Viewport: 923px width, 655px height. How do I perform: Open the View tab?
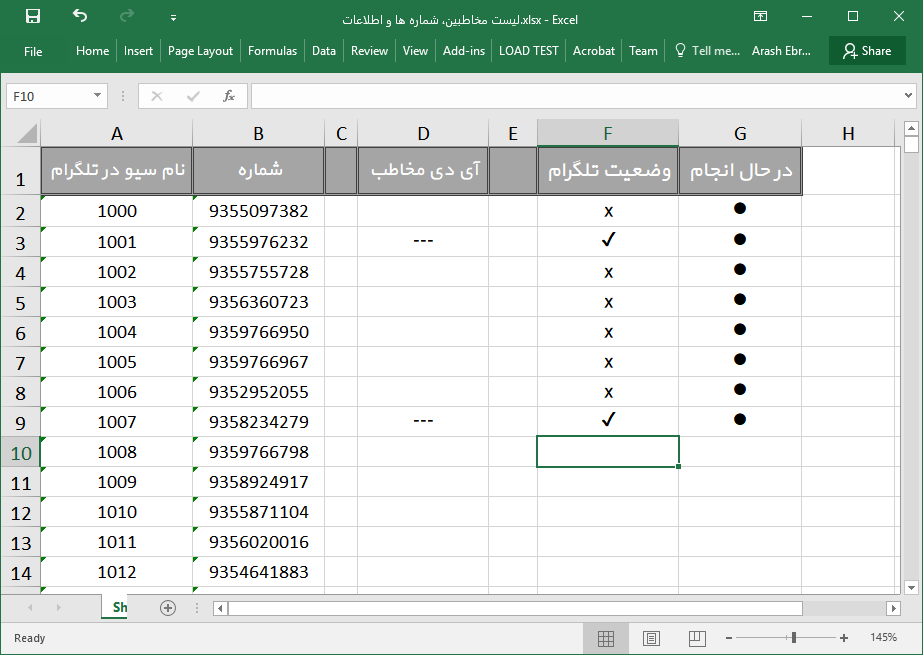[415, 51]
